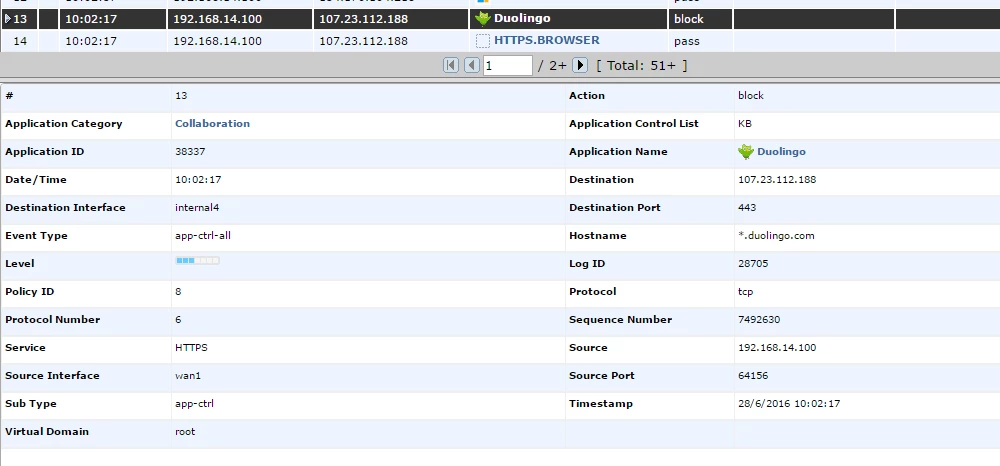The width and height of the screenshot is (1000, 466).
Task: Select destination 107.23.112.188 in row 14
Action: click(x=364, y=41)
